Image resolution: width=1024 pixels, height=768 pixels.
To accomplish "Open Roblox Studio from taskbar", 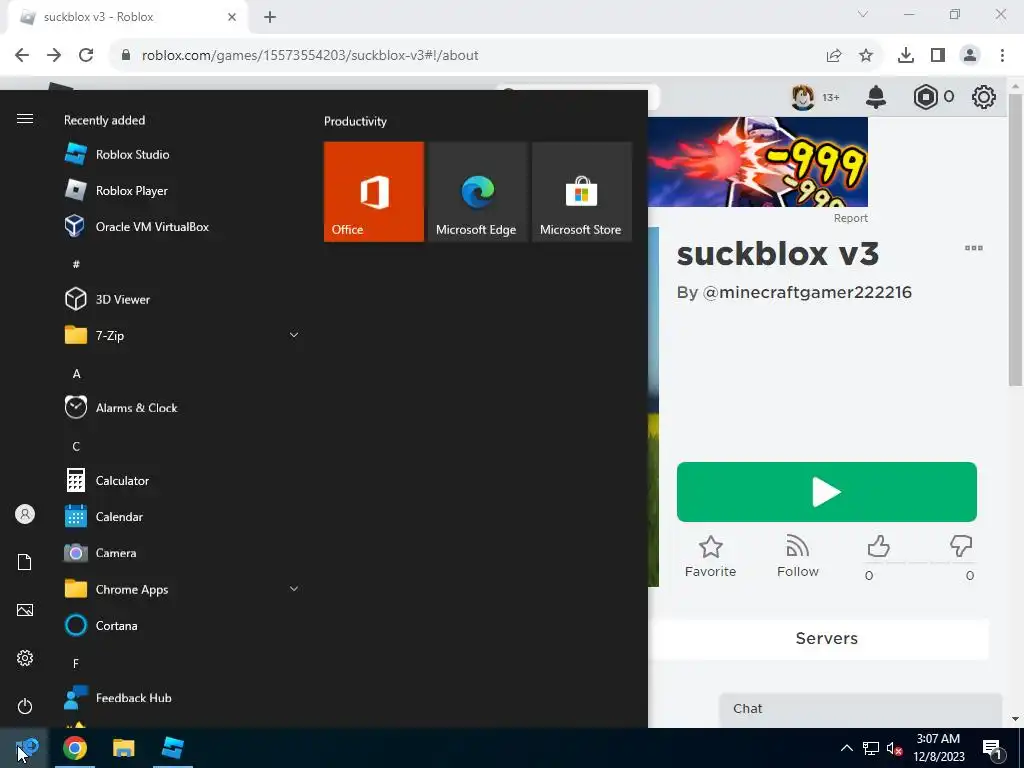I will pos(172,748).
